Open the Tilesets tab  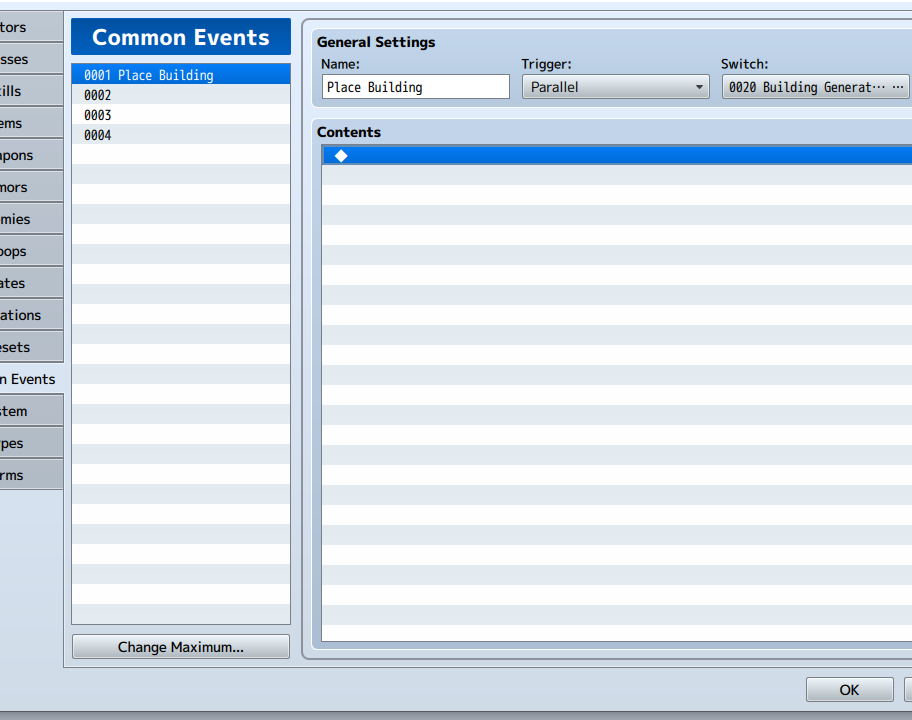[28, 347]
